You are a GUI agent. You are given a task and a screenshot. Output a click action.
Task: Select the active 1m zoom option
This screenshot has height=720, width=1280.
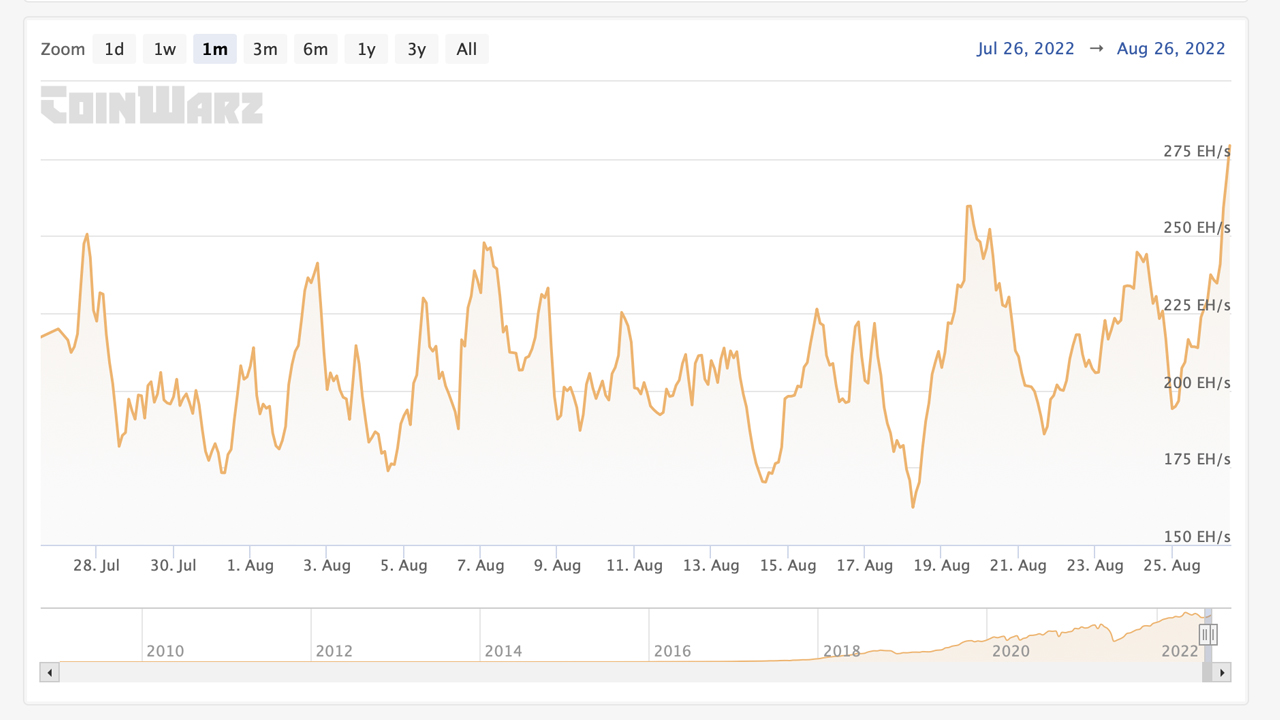[x=215, y=49]
